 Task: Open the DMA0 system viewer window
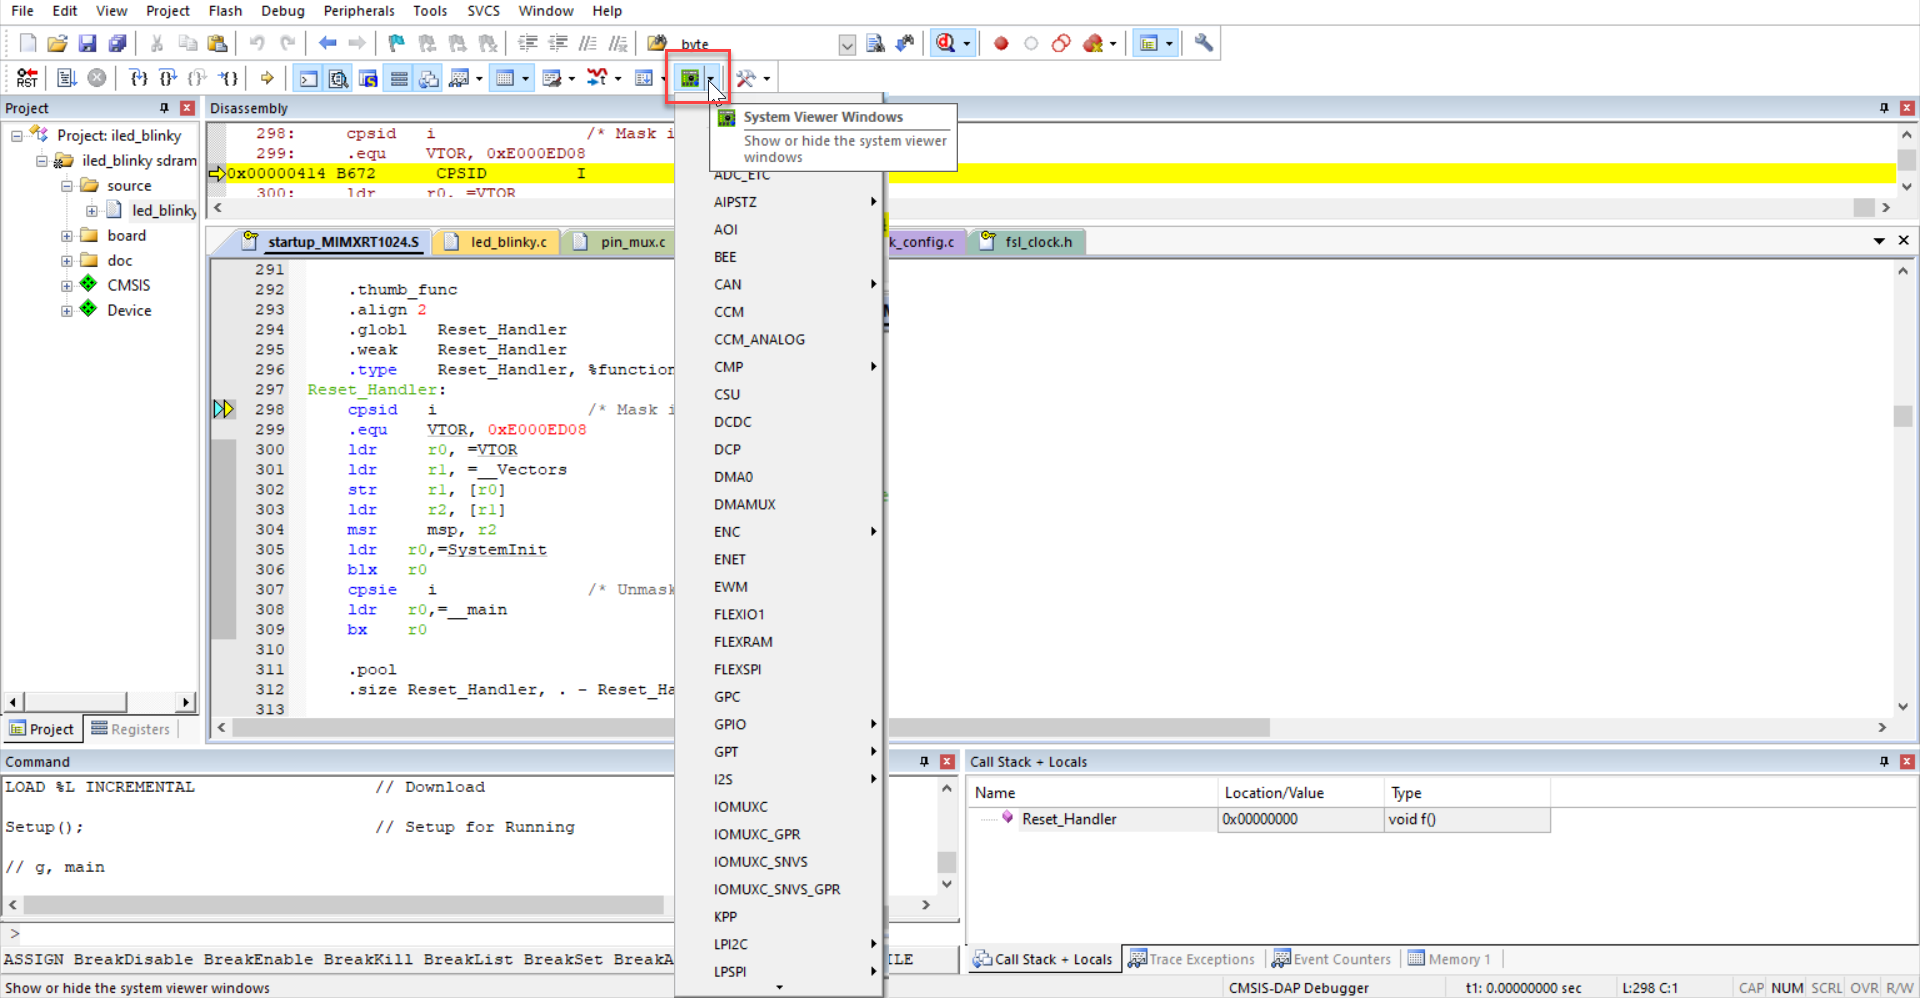pos(733,477)
